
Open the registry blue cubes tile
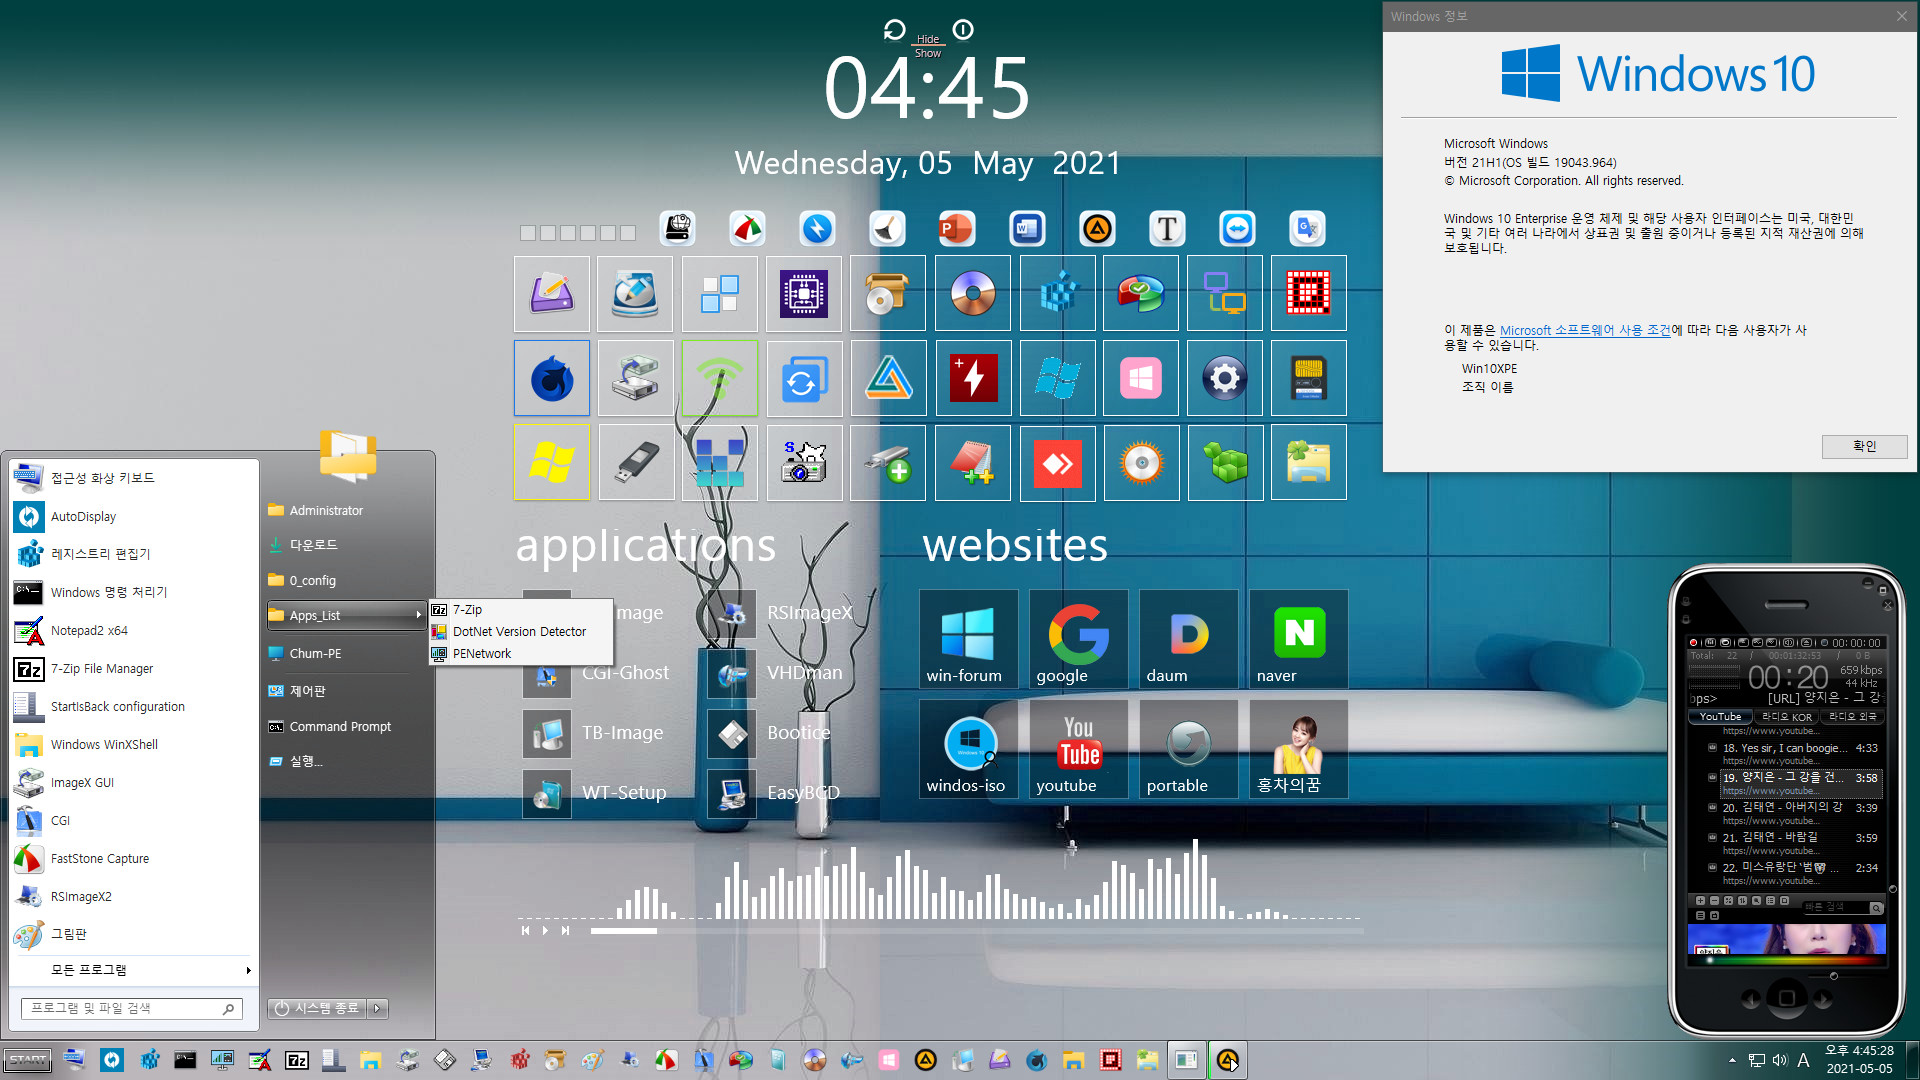point(1057,294)
